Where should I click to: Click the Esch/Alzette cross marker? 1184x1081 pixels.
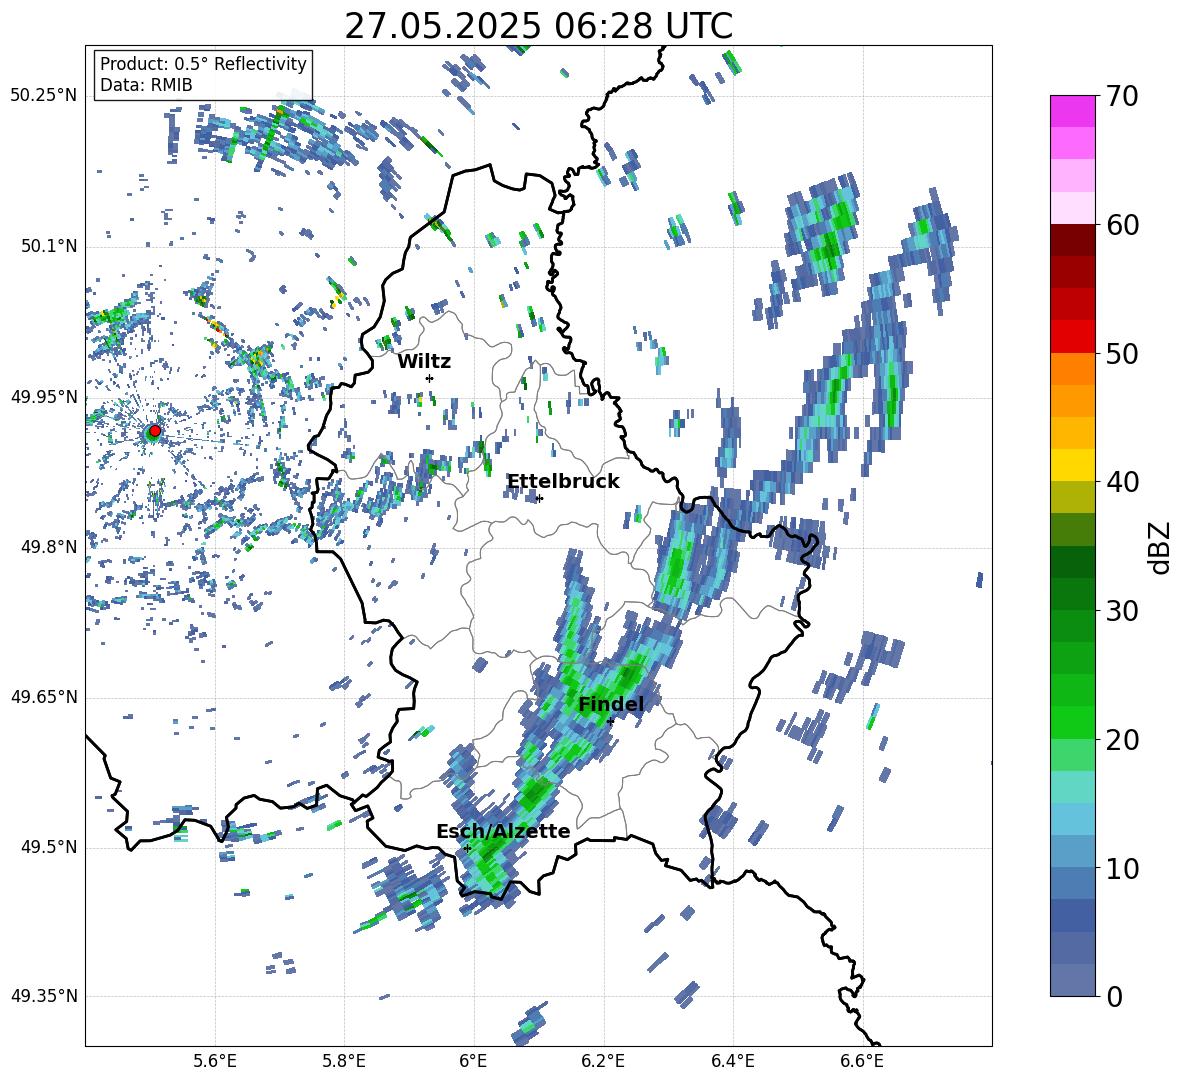pyautogui.click(x=467, y=848)
